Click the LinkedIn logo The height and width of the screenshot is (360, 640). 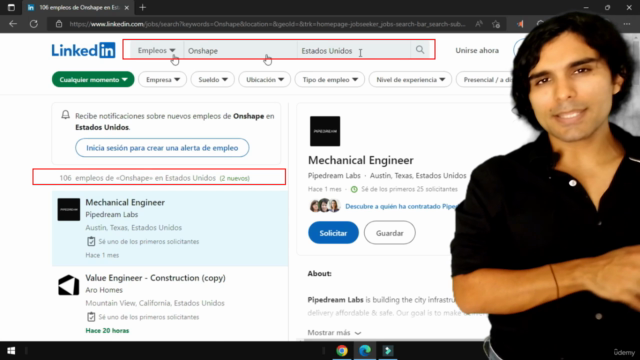click(x=83, y=50)
